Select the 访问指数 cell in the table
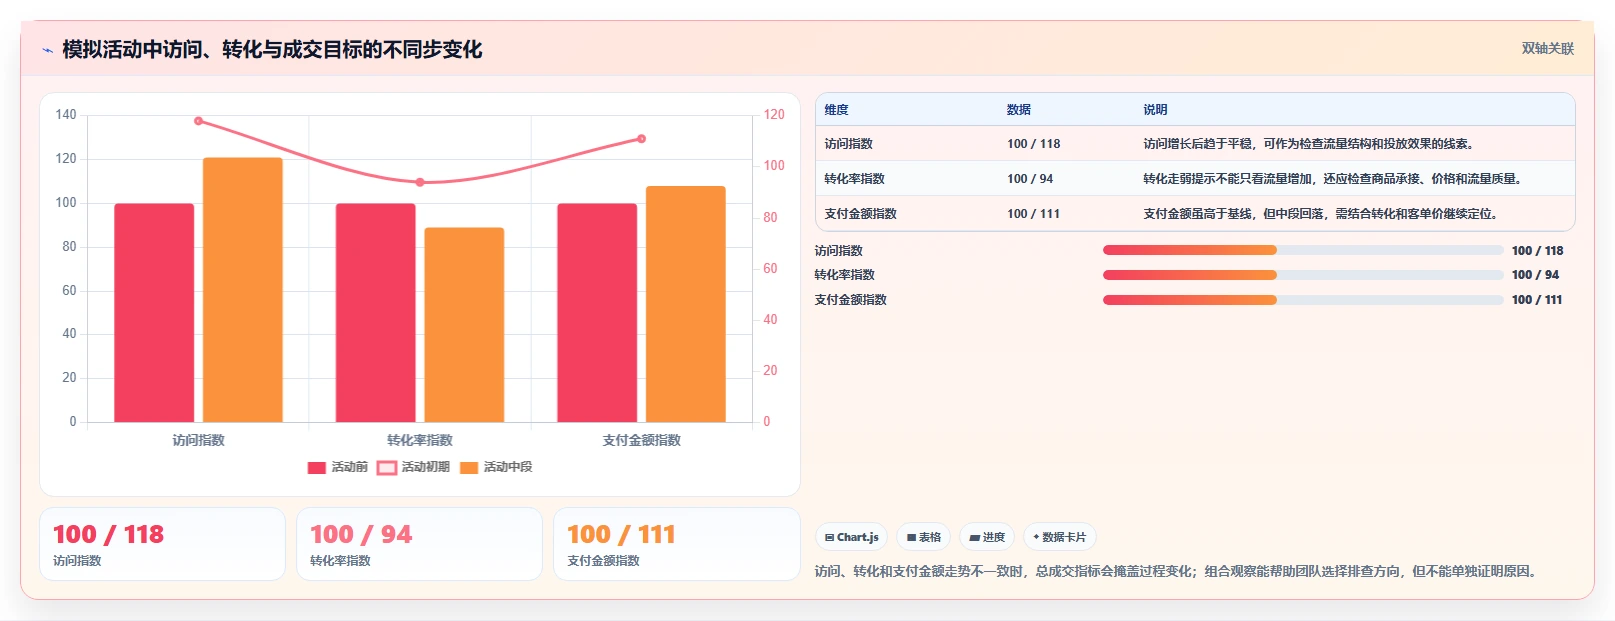Image resolution: width=1615 pixels, height=621 pixels. (849, 144)
